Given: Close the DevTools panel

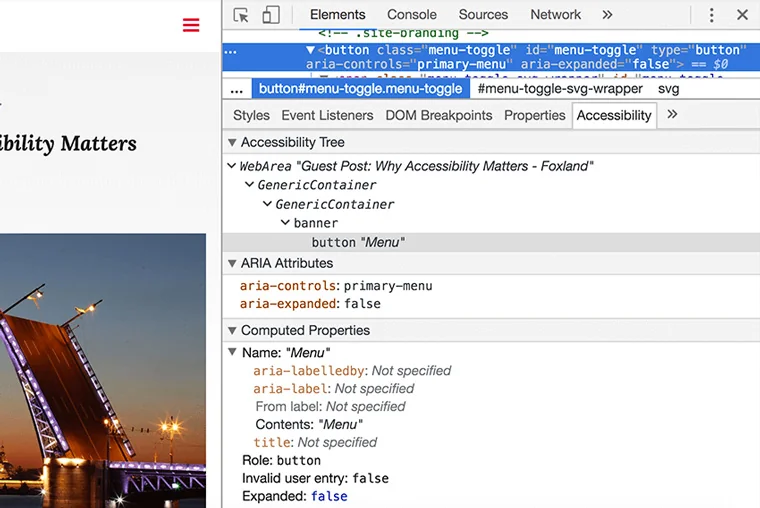Looking at the screenshot, I should pos(742,15).
